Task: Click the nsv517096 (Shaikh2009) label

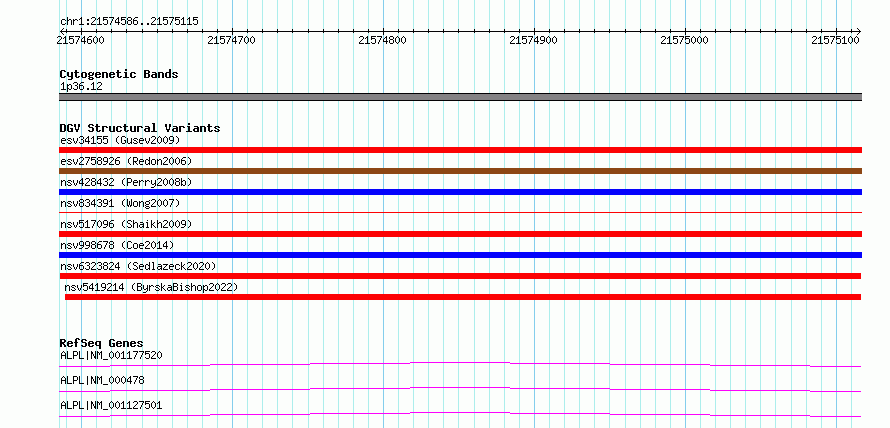Action: (126, 224)
